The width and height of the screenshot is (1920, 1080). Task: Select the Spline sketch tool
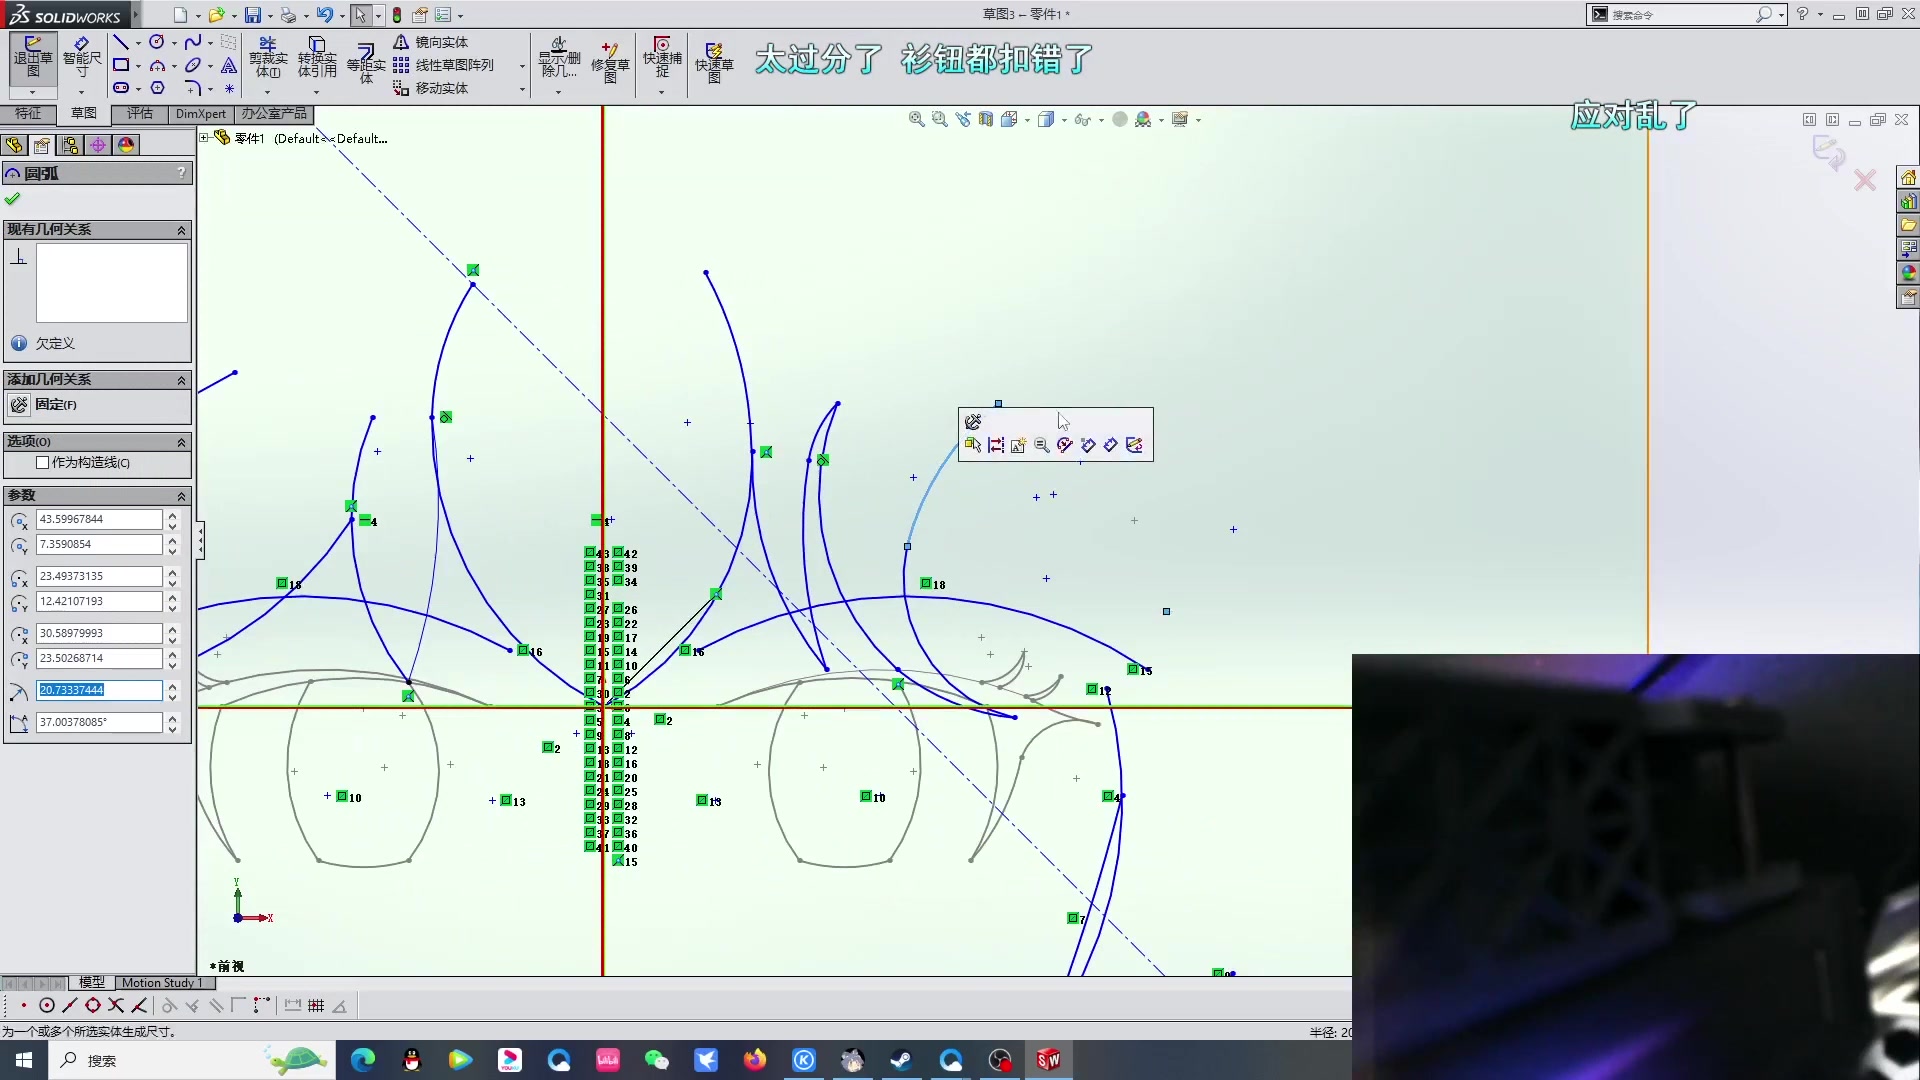pos(193,42)
